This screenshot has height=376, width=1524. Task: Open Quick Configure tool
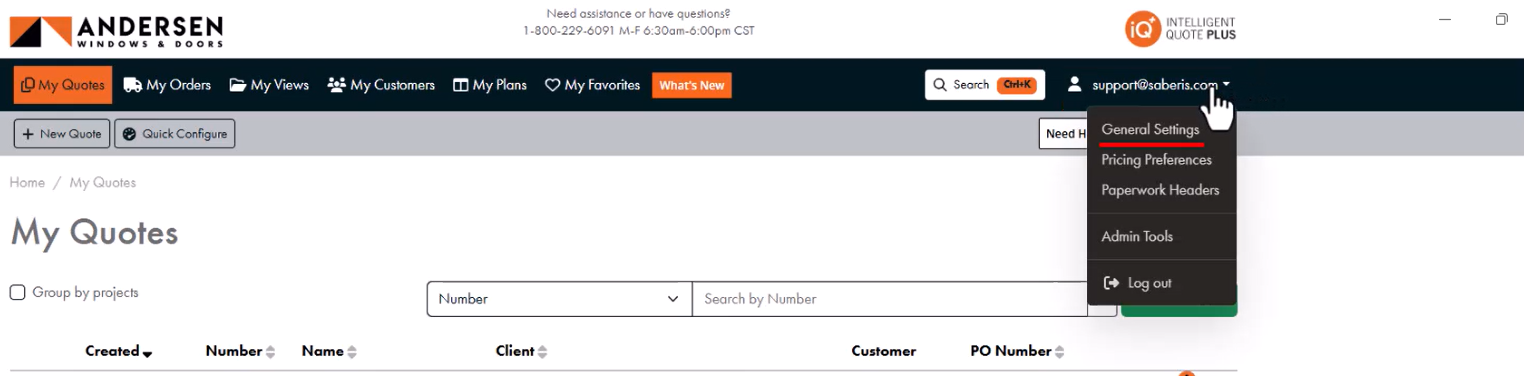(x=175, y=134)
